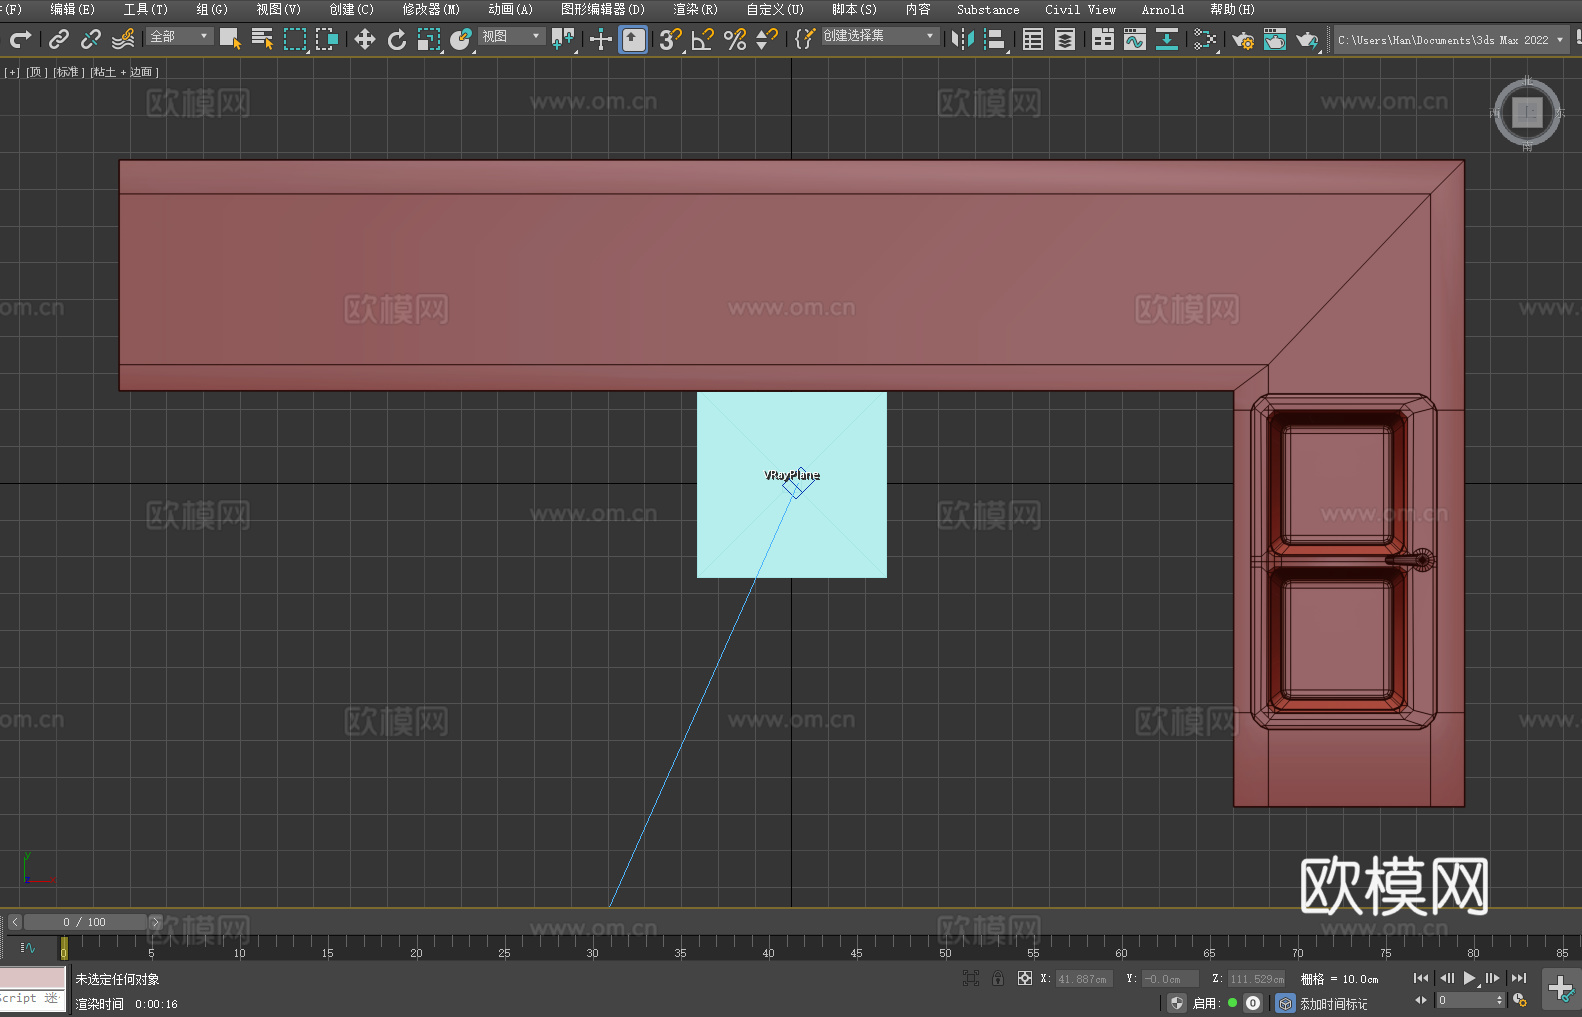
Task: Toggle Percent Snap
Action: pyautogui.click(x=735, y=39)
